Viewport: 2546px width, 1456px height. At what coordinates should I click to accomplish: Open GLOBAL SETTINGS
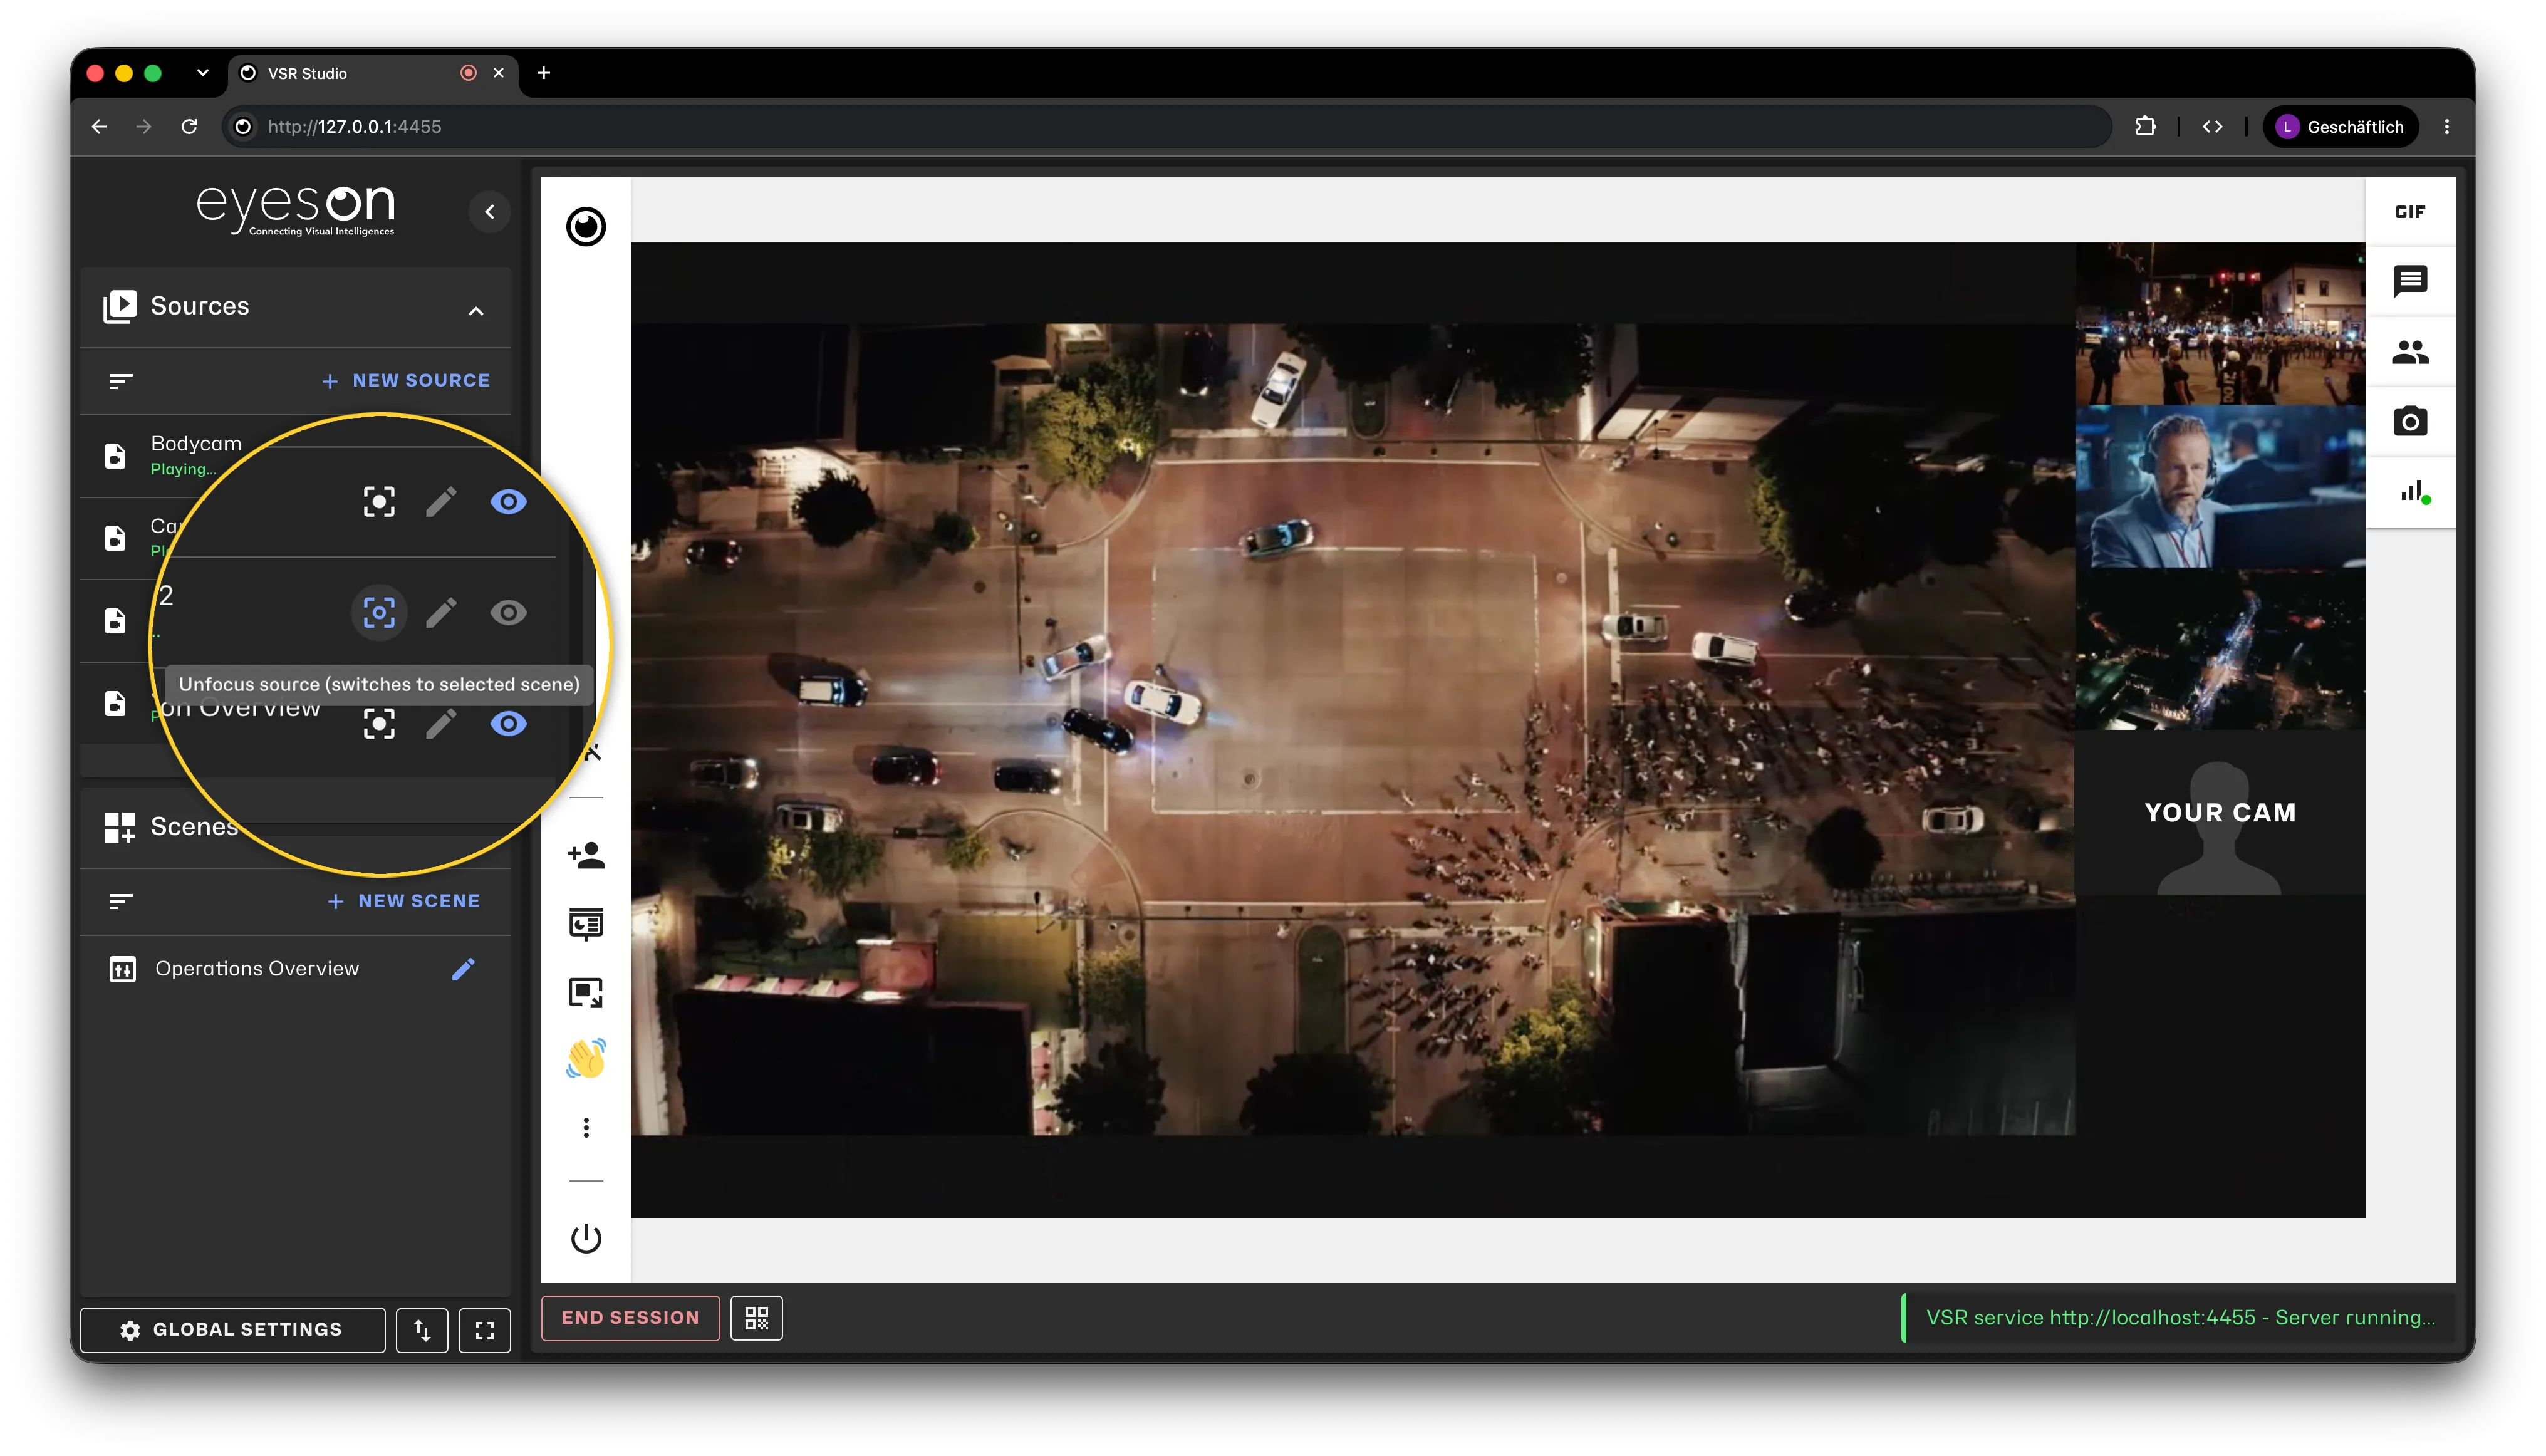[x=232, y=1330]
